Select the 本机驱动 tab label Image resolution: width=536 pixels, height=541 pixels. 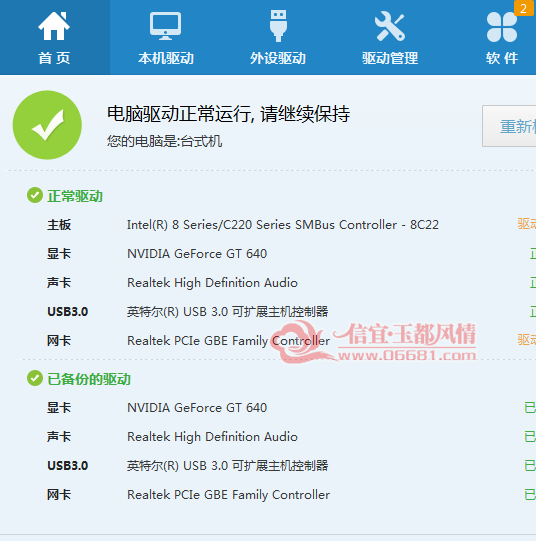point(166,58)
